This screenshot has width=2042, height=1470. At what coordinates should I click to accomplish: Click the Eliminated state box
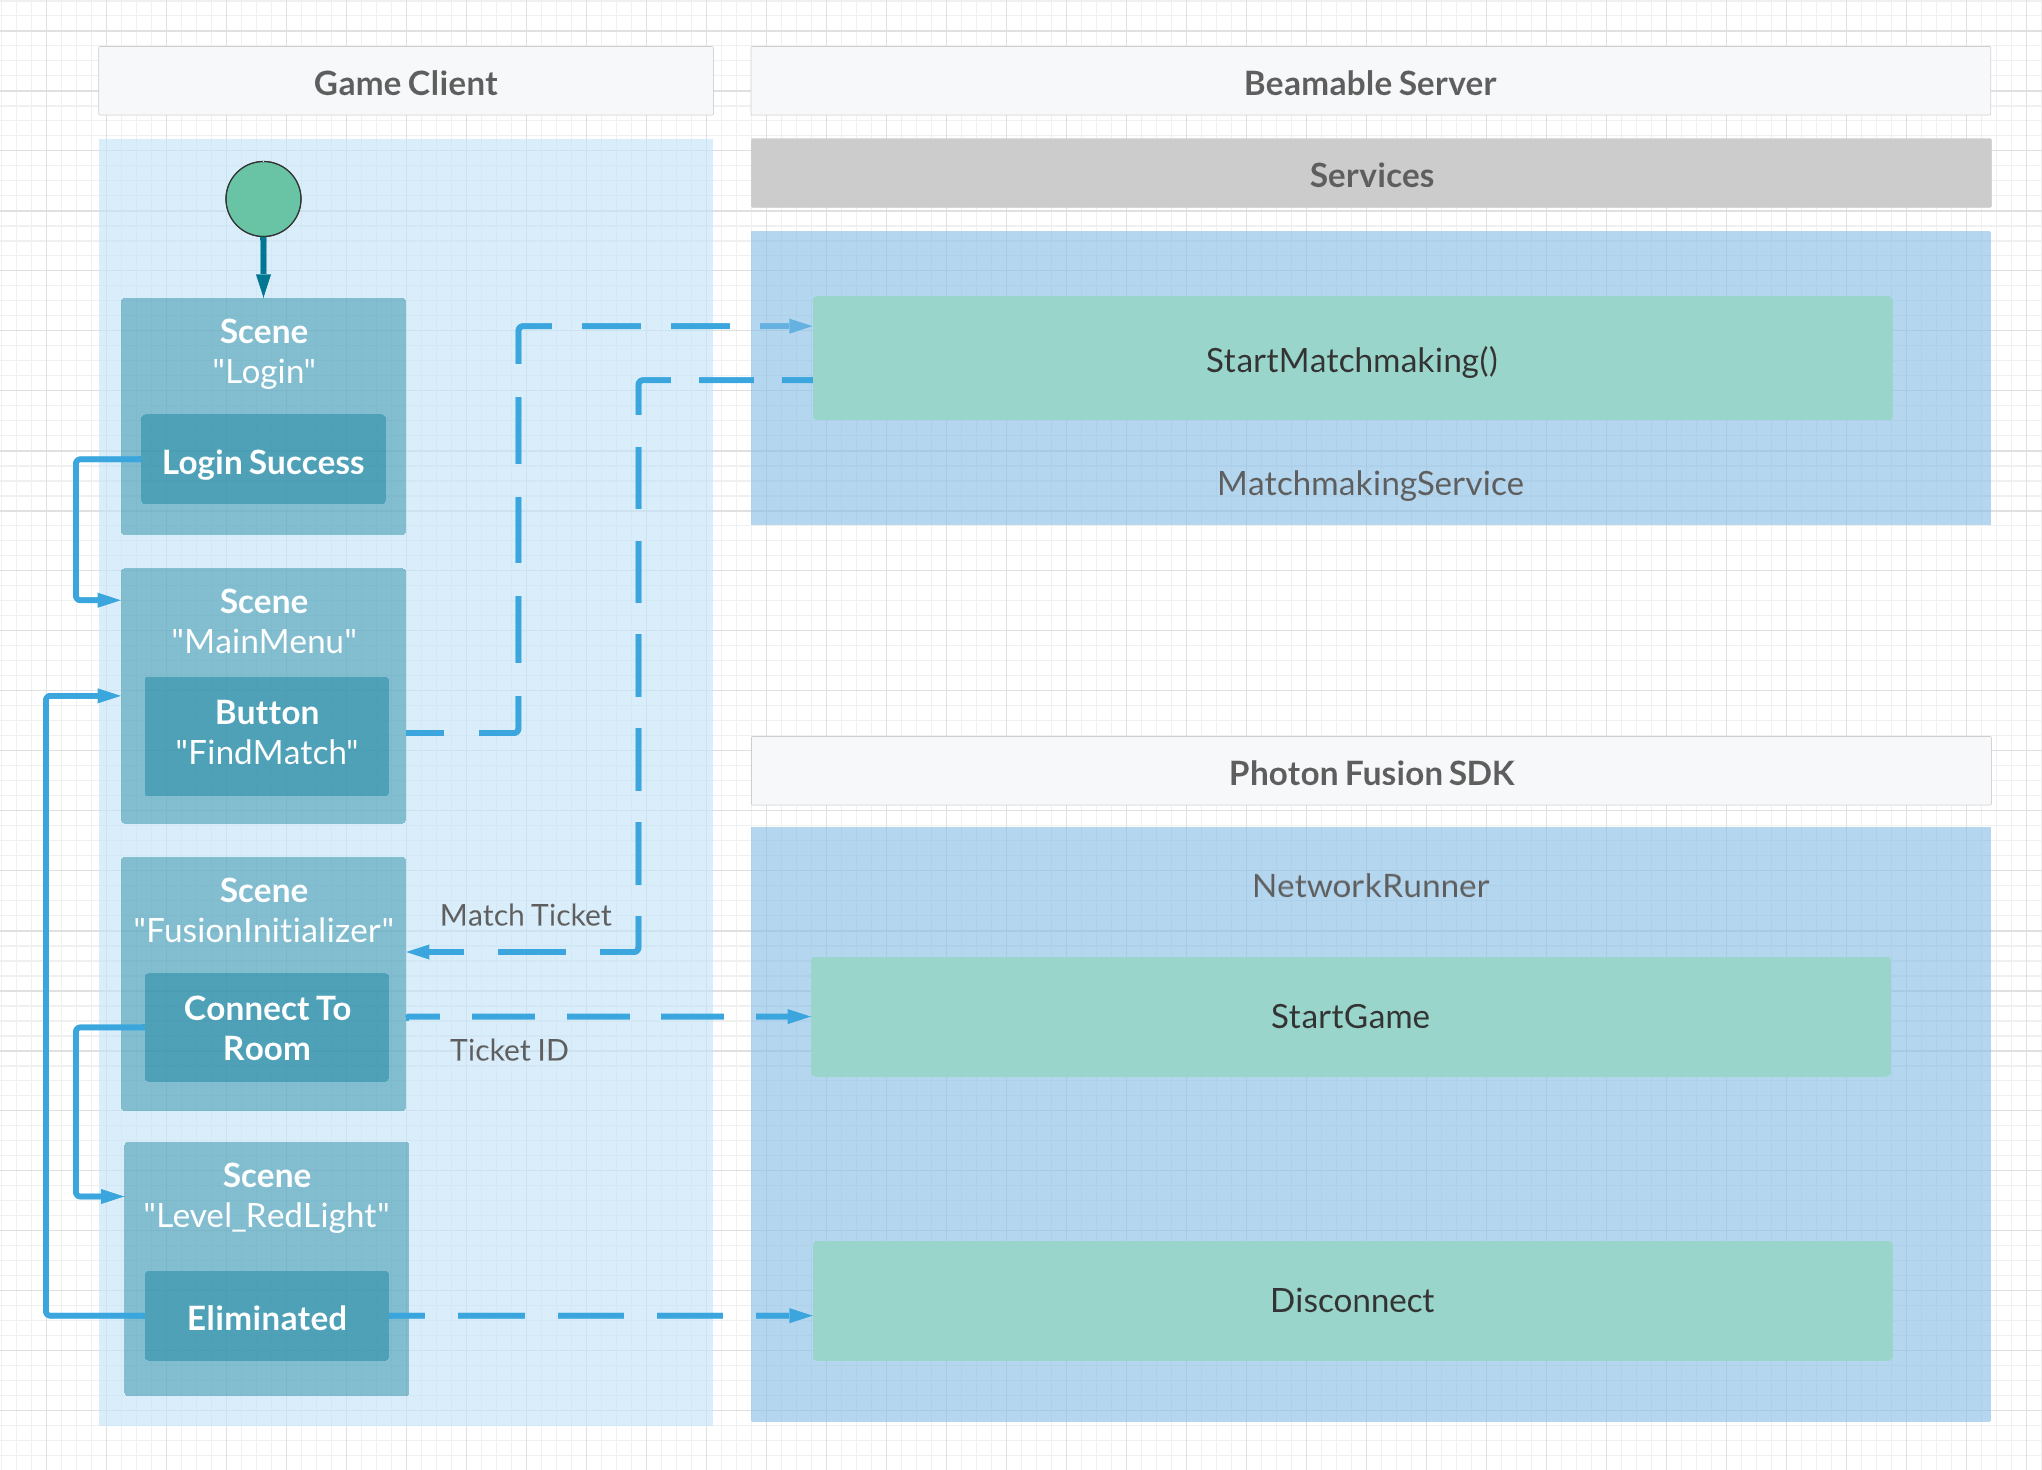click(266, 1317)
